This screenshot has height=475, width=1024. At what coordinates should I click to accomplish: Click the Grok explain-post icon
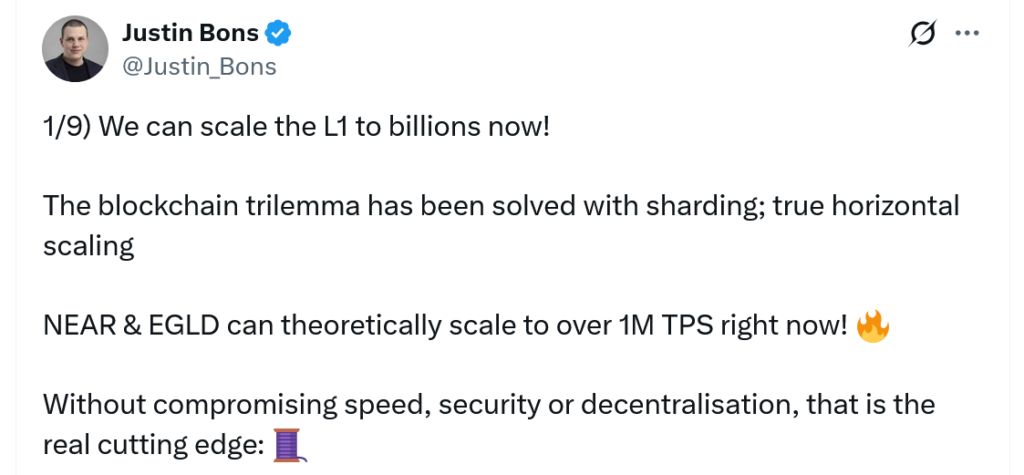(x=922, y=34)
